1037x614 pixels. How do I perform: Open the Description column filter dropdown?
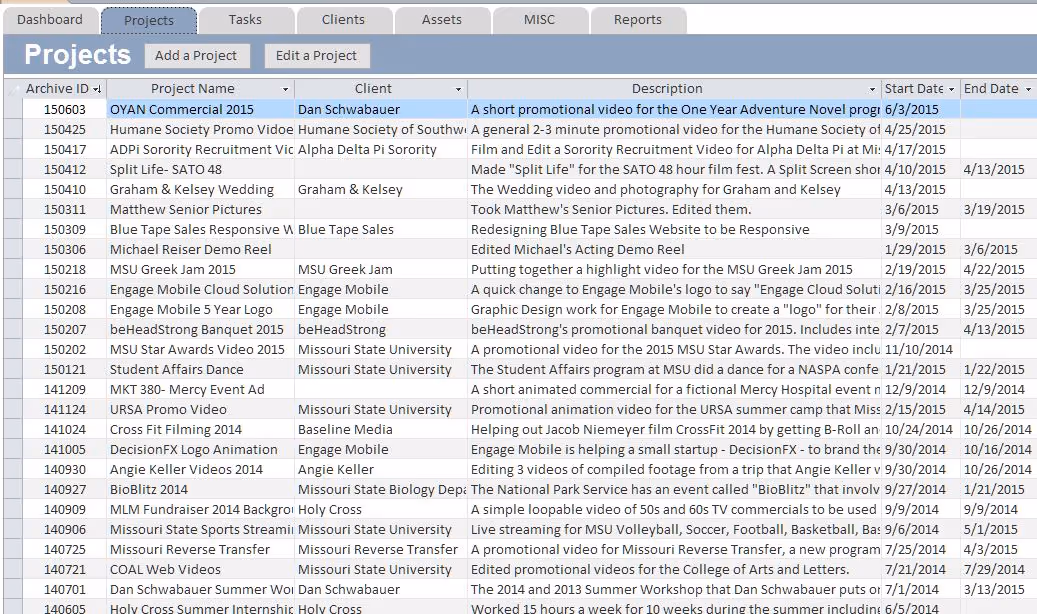[872, 89]
